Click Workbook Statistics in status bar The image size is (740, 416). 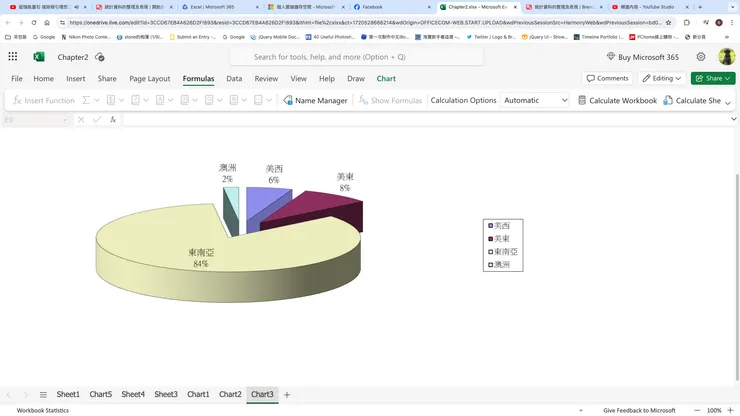pyautogui.click(x=42, y=410)
